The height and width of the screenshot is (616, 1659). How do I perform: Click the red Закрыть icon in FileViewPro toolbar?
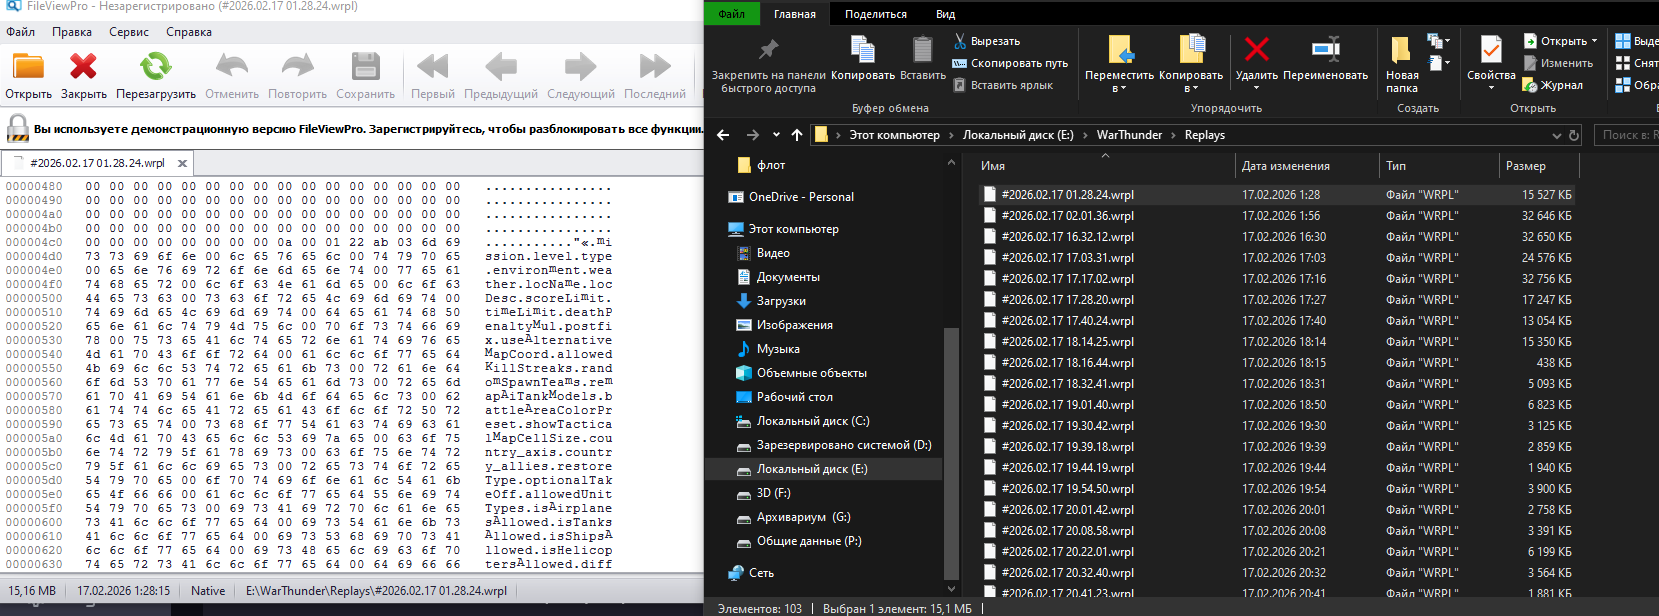(x=83, y=68)
